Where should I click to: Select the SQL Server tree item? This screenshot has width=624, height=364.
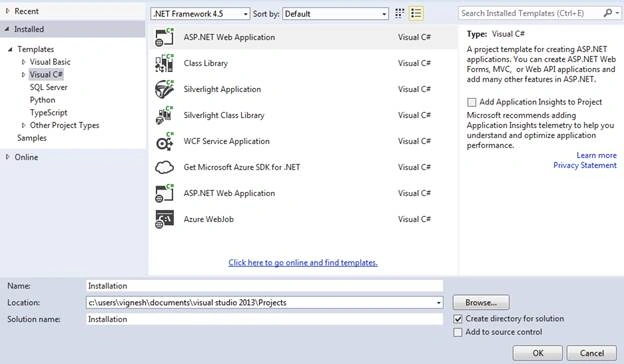(49, 88)
